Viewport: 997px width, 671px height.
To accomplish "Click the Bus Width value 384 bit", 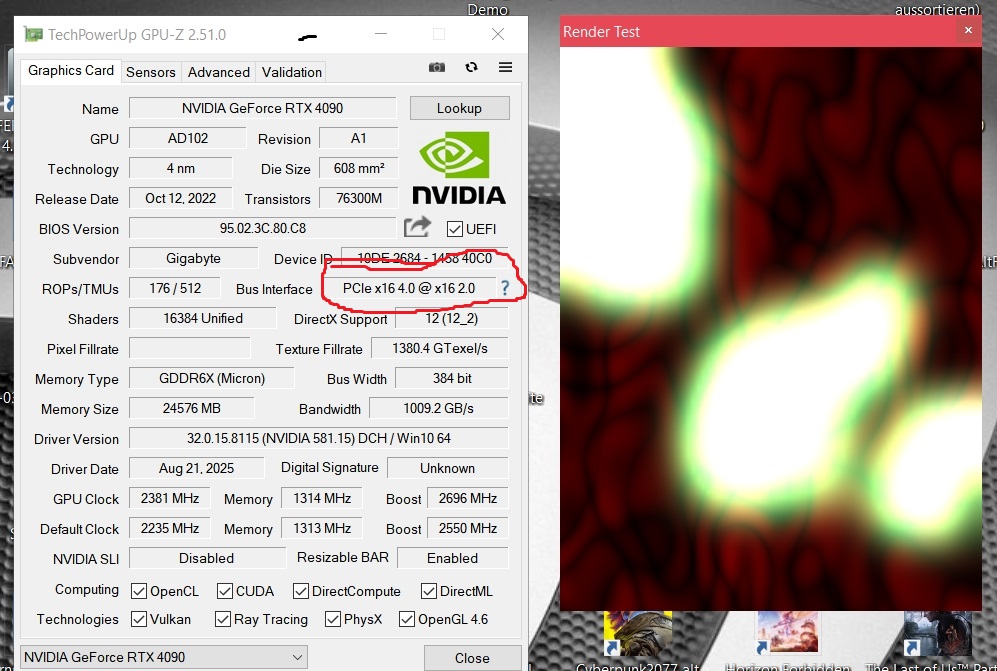I will pyautogui.click(x=451, y=378).
